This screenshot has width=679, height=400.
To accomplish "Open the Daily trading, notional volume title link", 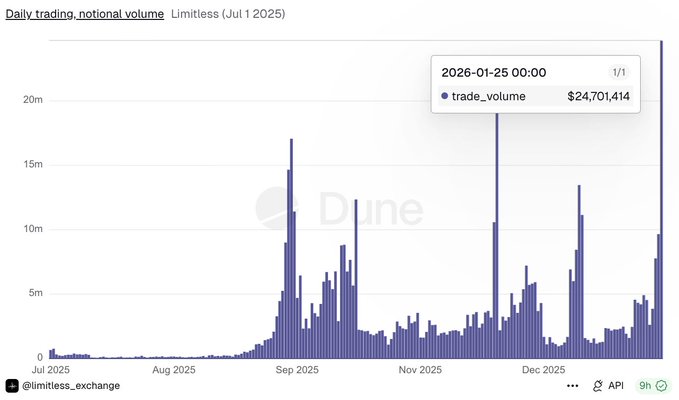I will 85,15.
